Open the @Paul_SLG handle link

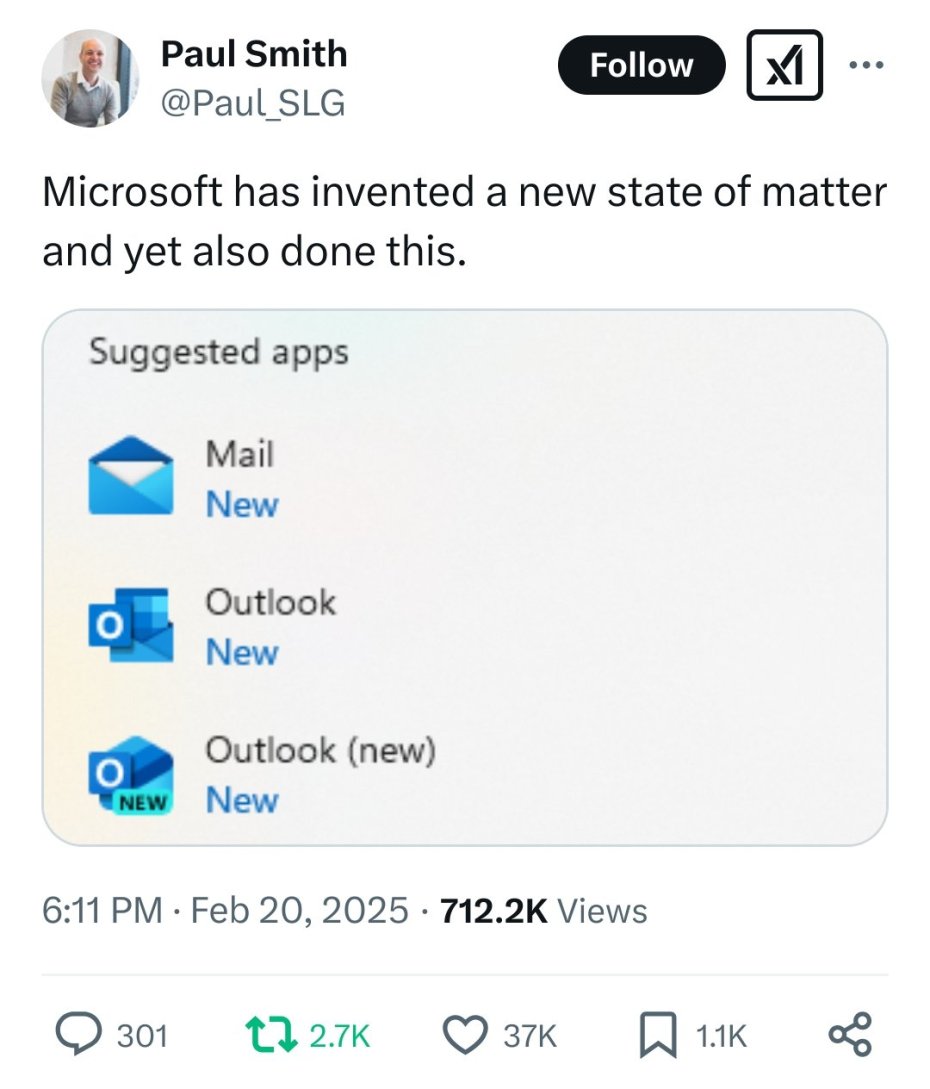coord(253,102)
